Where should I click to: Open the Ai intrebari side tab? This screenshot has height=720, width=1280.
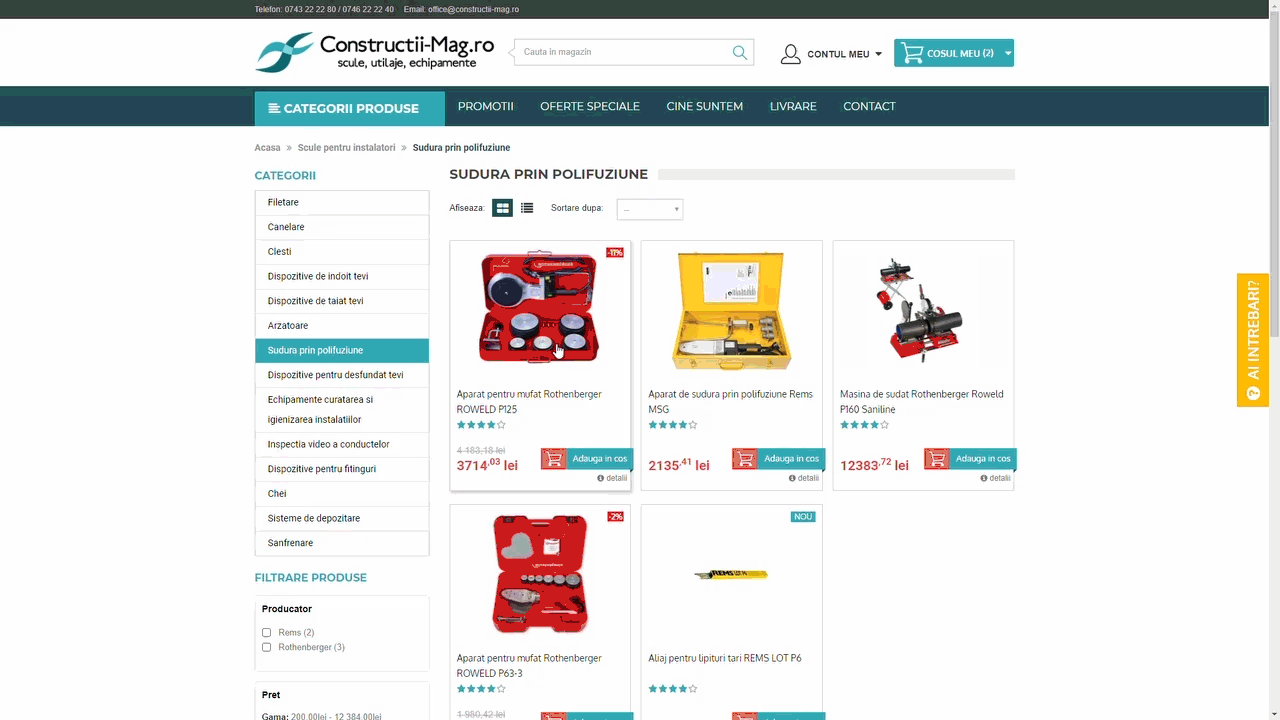[1253, 340]
